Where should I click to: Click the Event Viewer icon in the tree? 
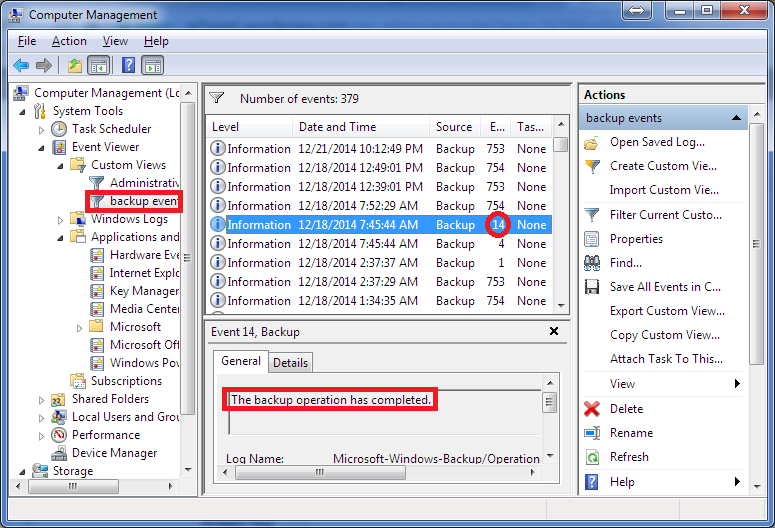[x=59, y=147]
